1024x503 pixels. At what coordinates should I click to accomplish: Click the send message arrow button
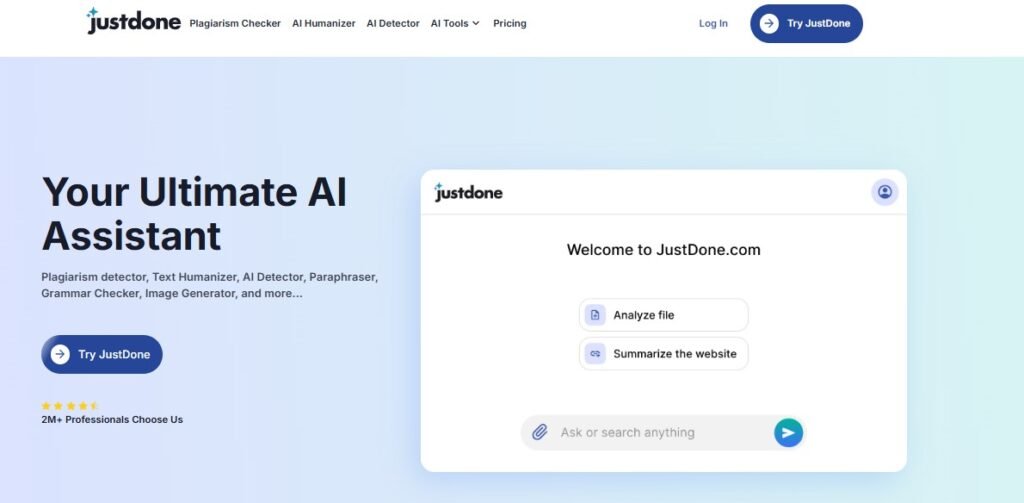(788, 432)
